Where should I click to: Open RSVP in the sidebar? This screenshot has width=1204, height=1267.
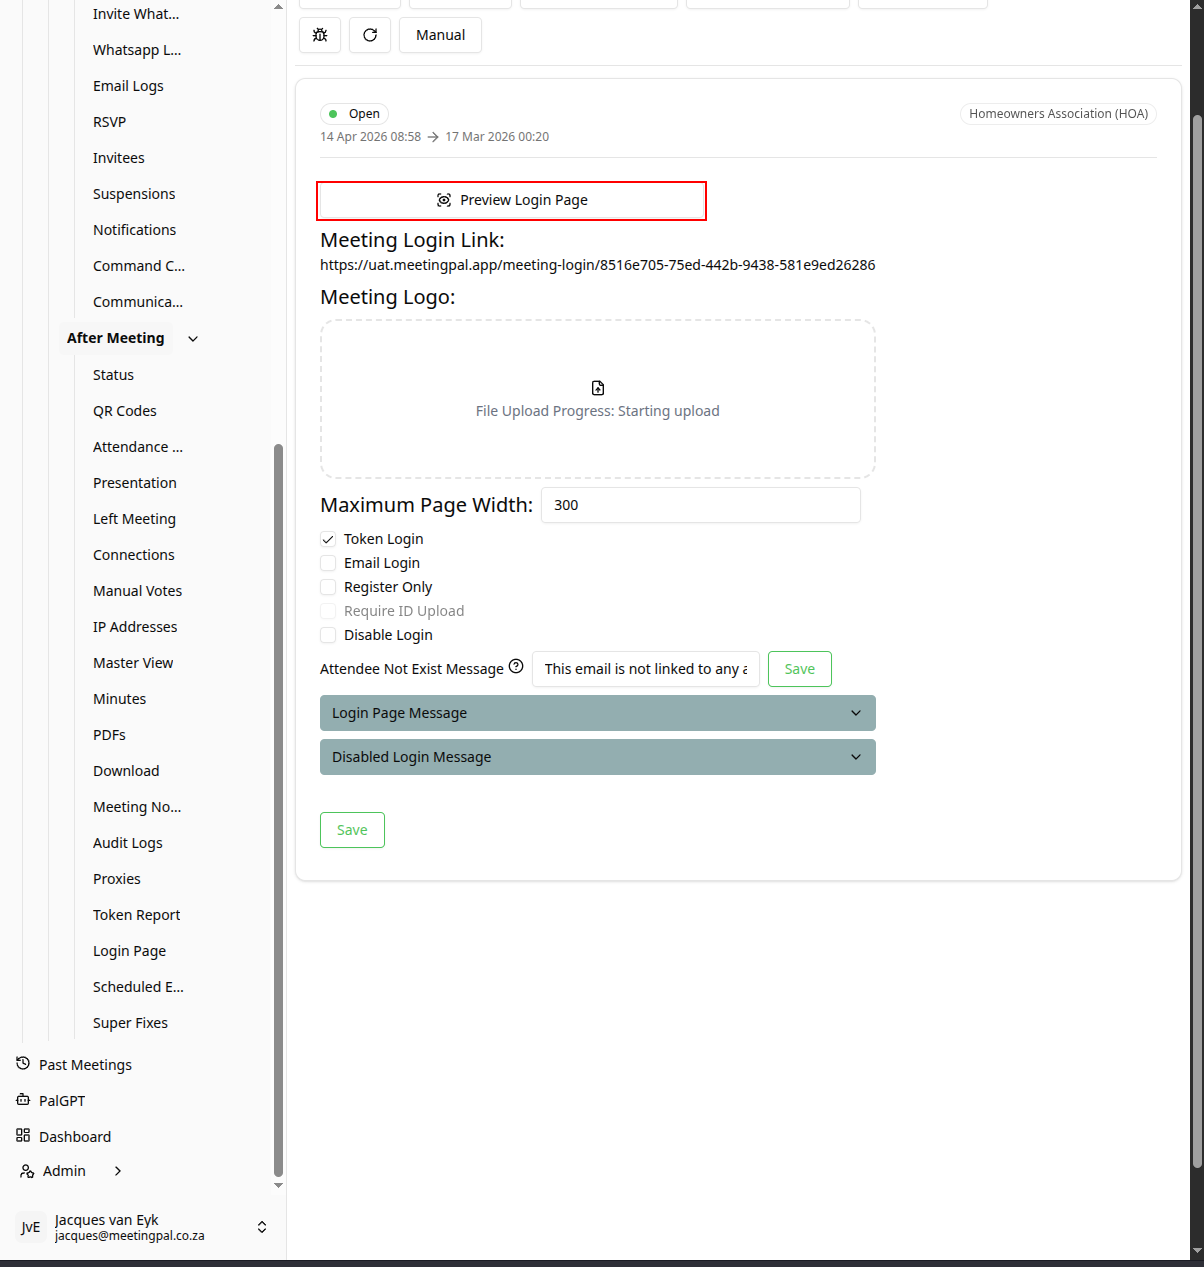(109, 122)
